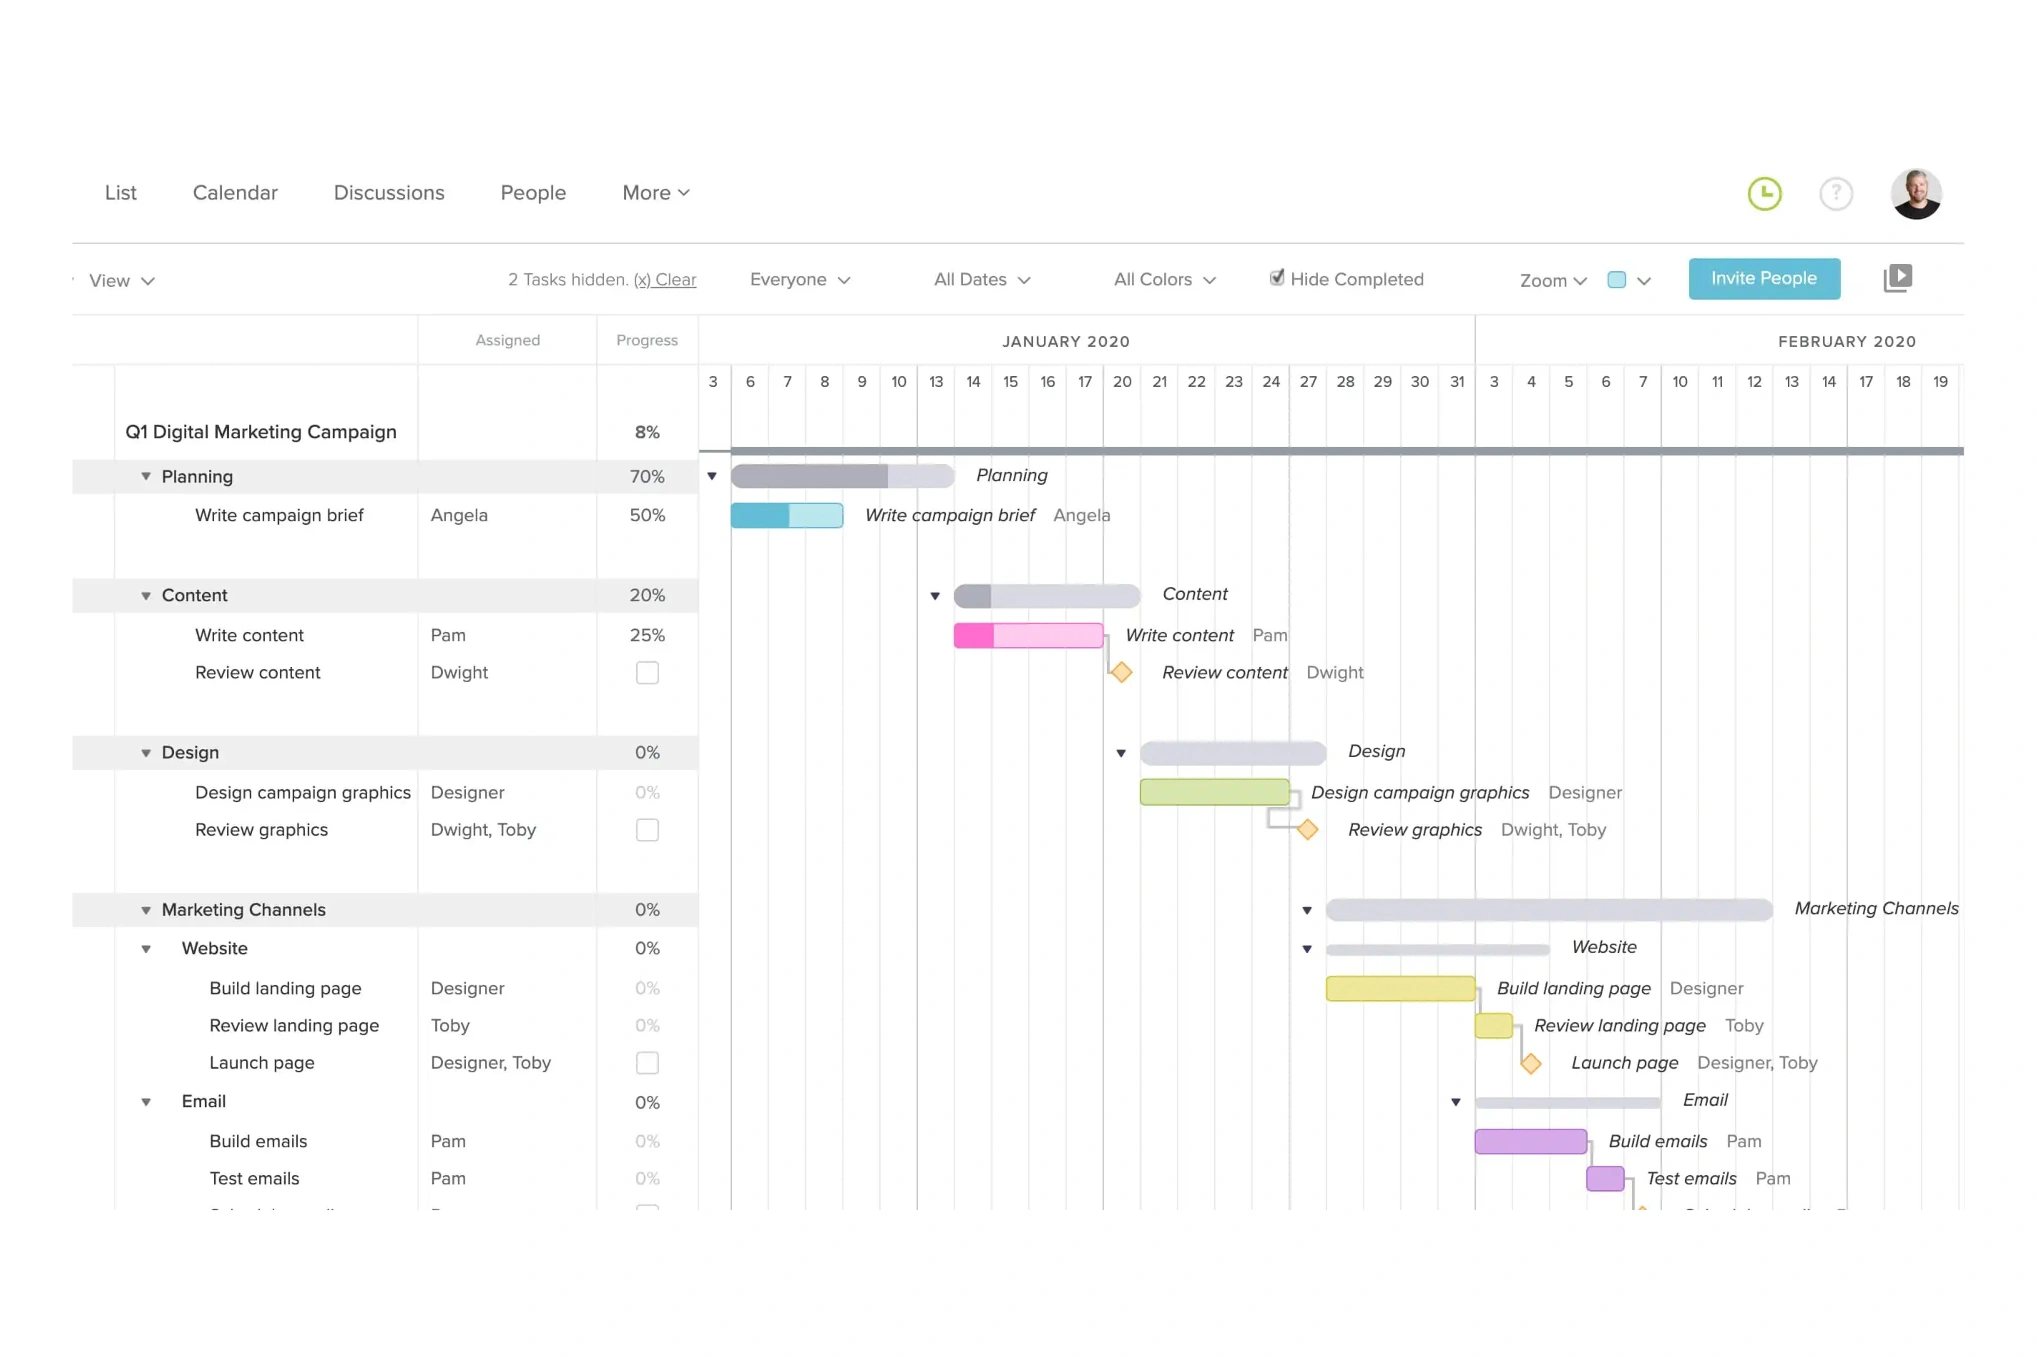Click the FEBRUARY 2020 month header
Screen dimensions: 2038x1358
click(1846, 341)
